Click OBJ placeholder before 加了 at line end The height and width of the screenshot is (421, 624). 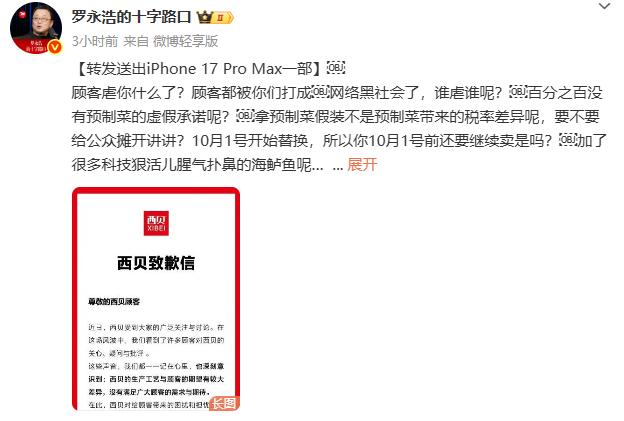coord(568,140)
